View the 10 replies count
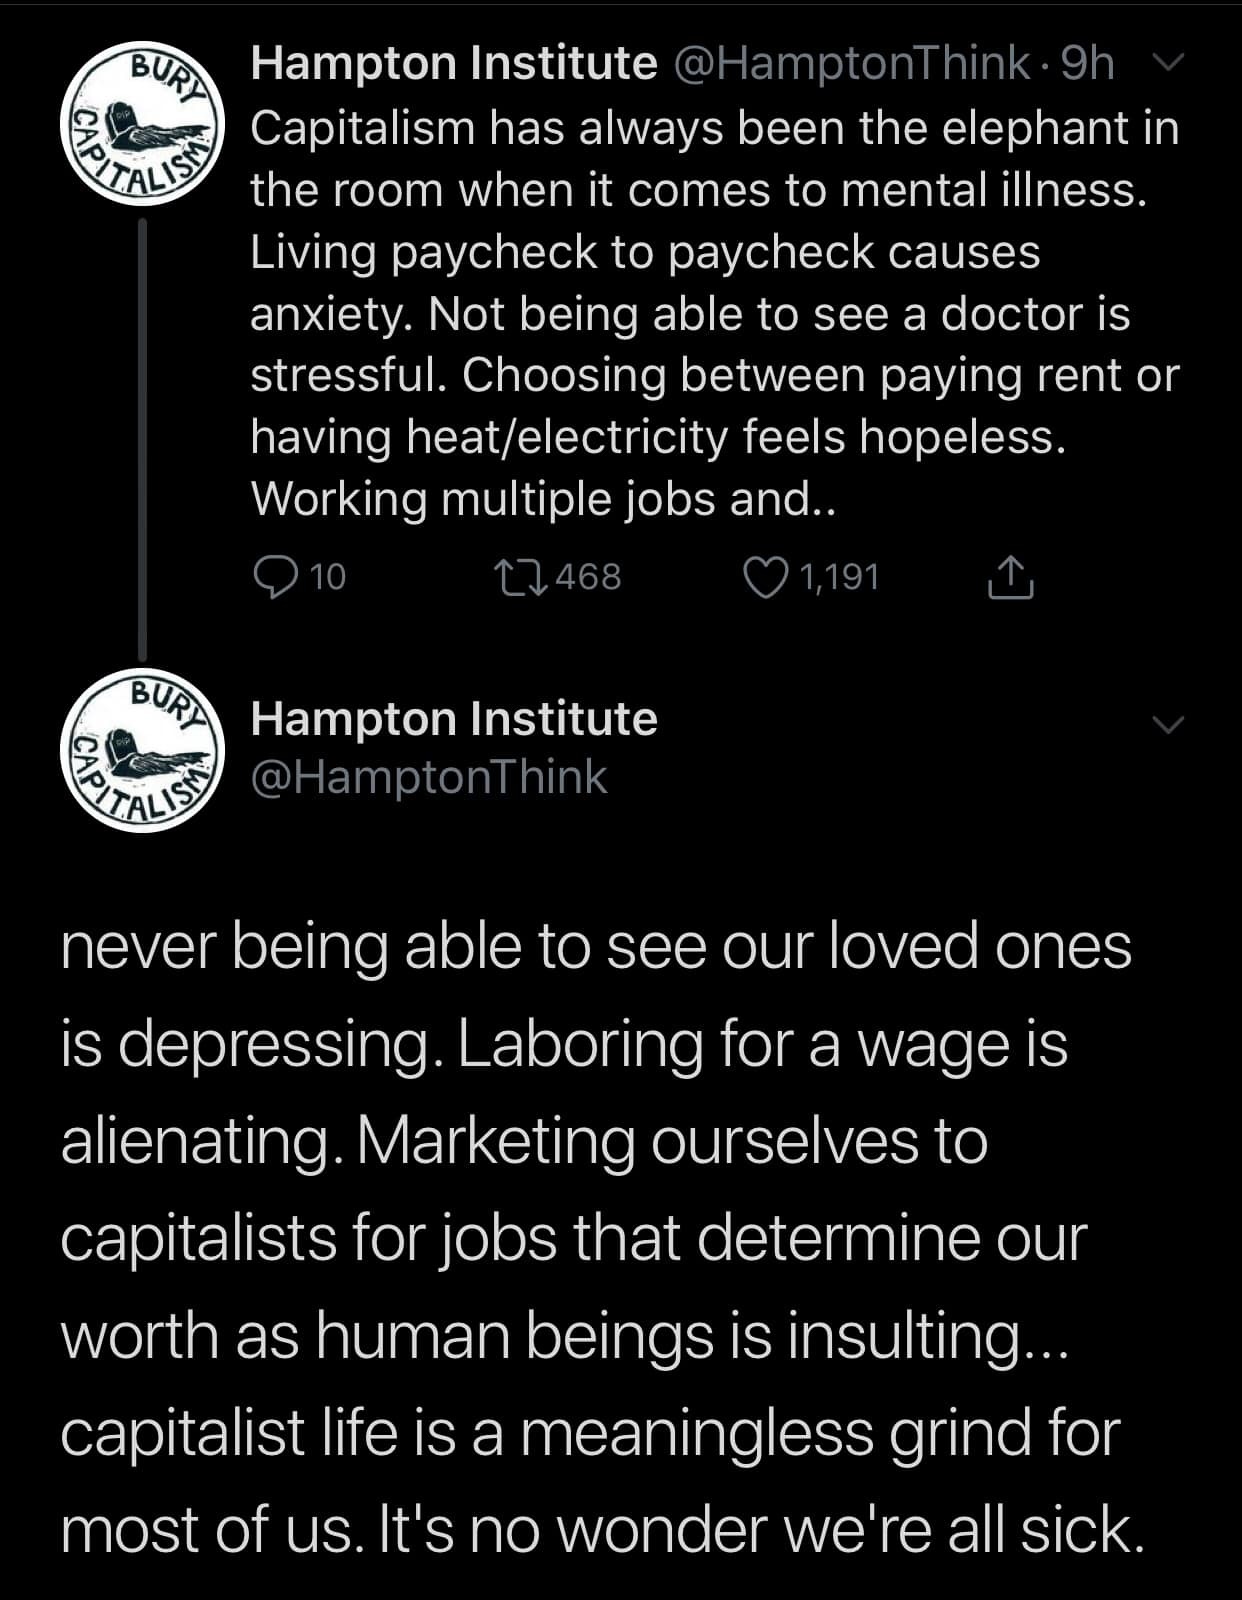 tap(327, 577)
